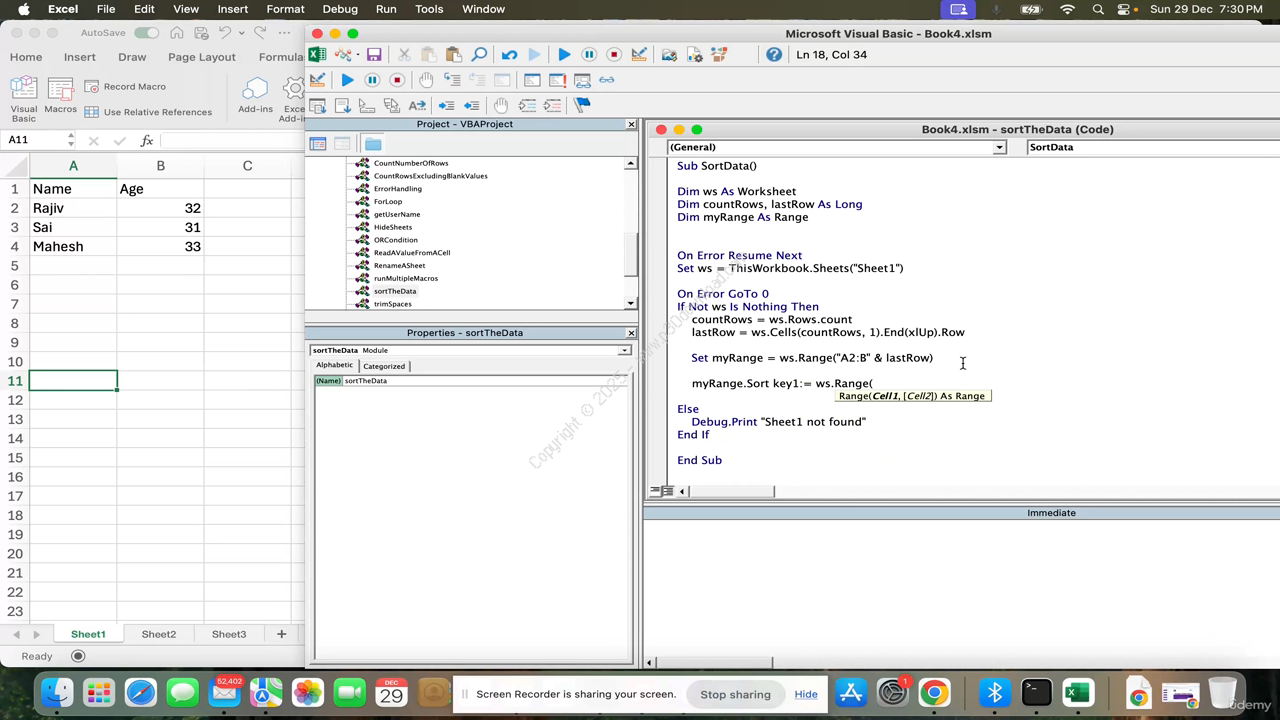Switch to Page Layout ribbon tab
Screen dimensions: 1280x720
202,57
